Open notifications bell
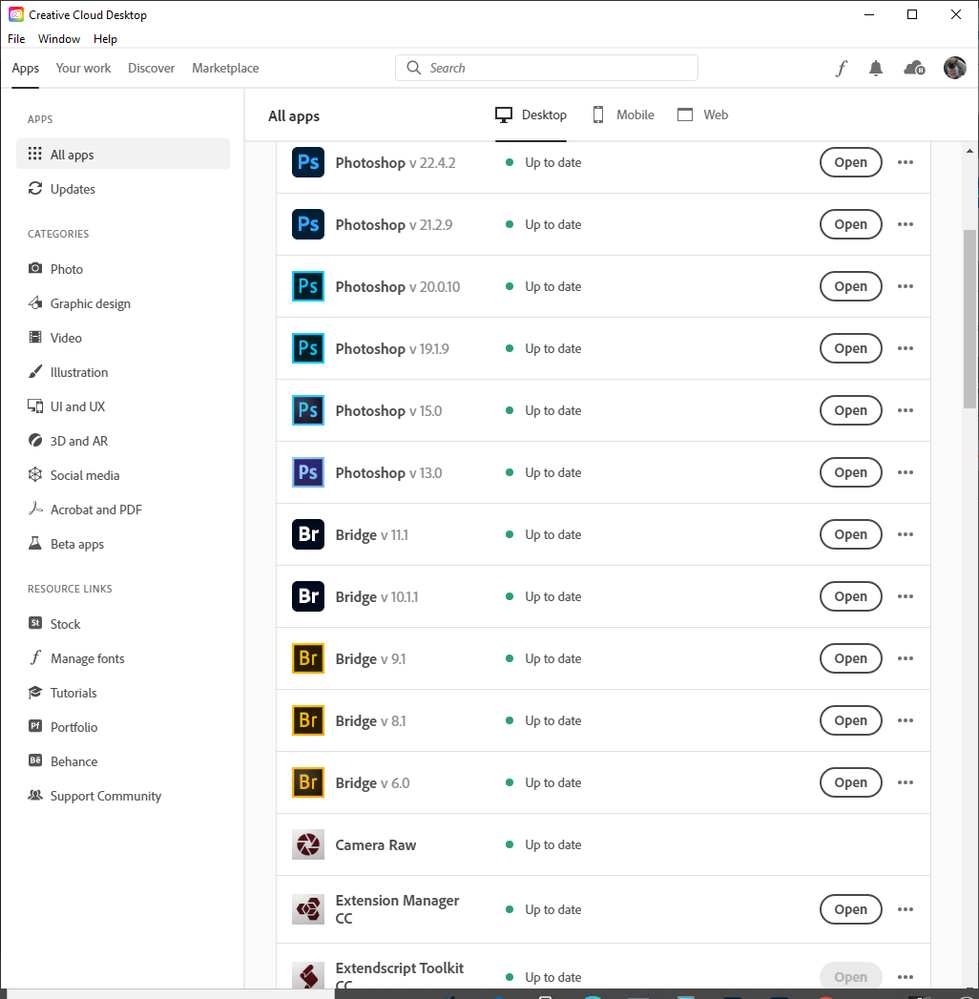Screen dimensions: 979x999 pos(876,68)
